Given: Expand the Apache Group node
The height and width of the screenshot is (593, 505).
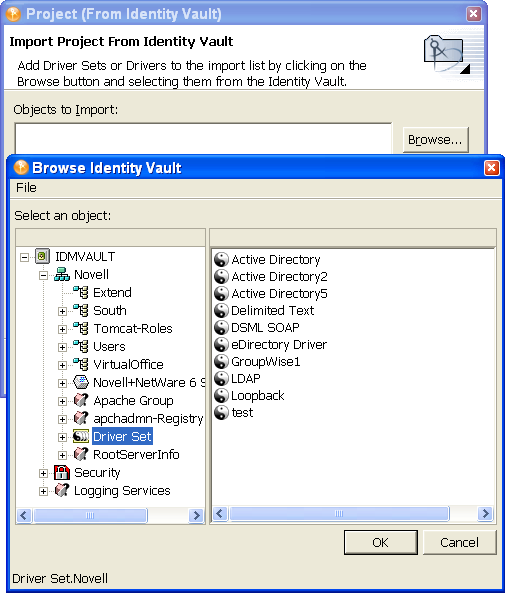Looking at the screenshot, I should (62, 401).
